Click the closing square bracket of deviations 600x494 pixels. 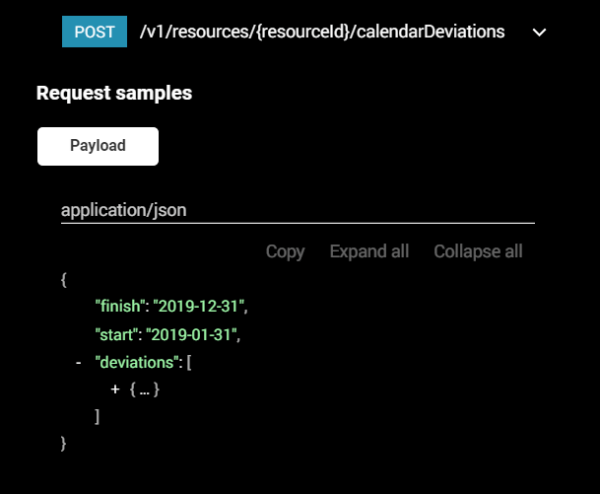point(97,417)
